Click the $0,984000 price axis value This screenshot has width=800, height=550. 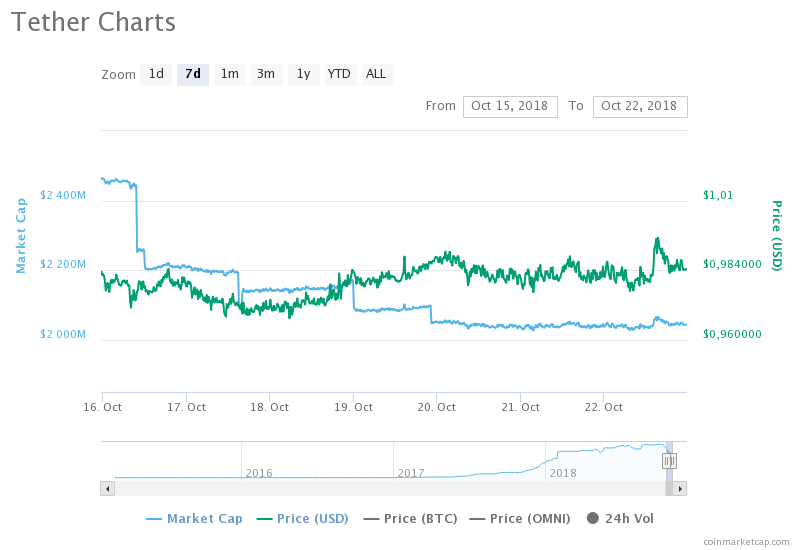click(x=732, y=264)
